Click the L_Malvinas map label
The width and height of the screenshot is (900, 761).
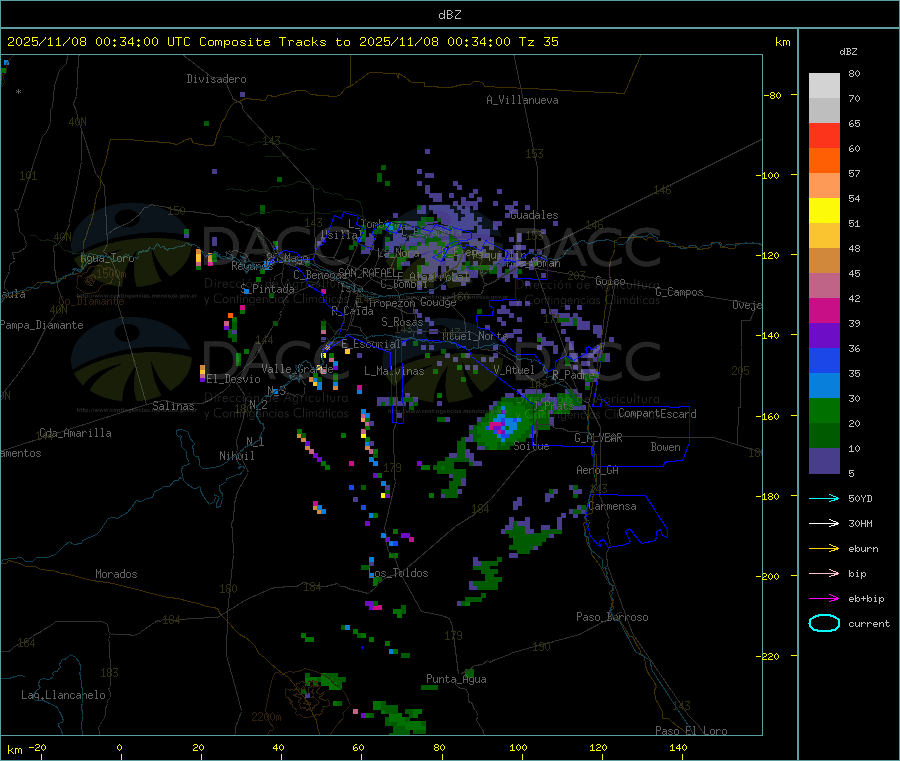[x=394, y=371]
